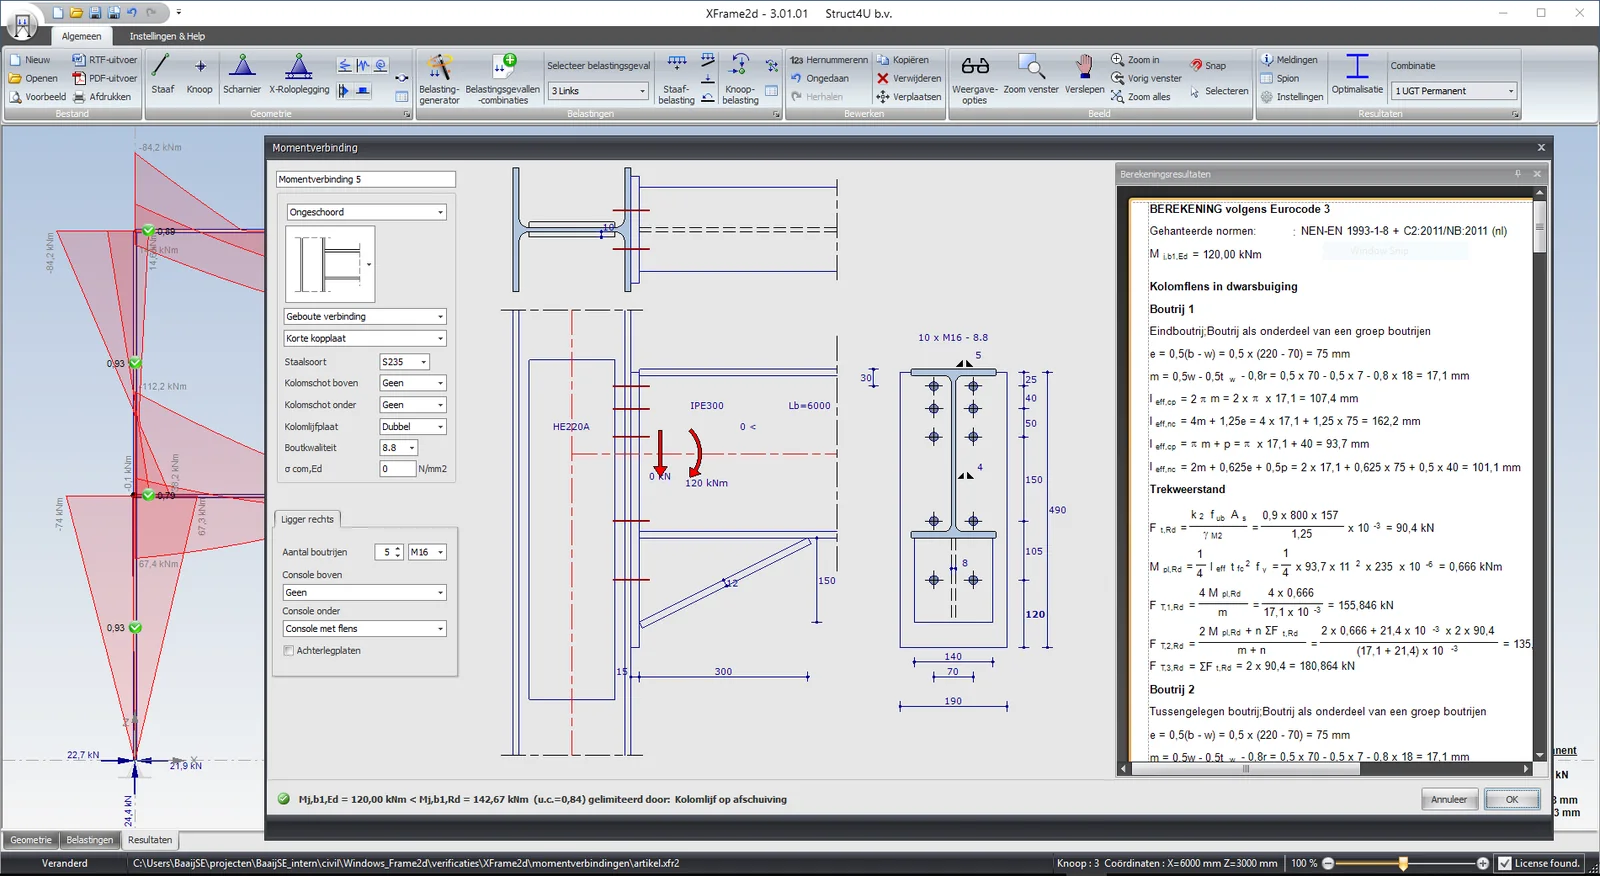The height and width of the screenshot is (876, 1600).
Task: Click the zoom-in plus button in status bar
Action: tap(1483, 863)
